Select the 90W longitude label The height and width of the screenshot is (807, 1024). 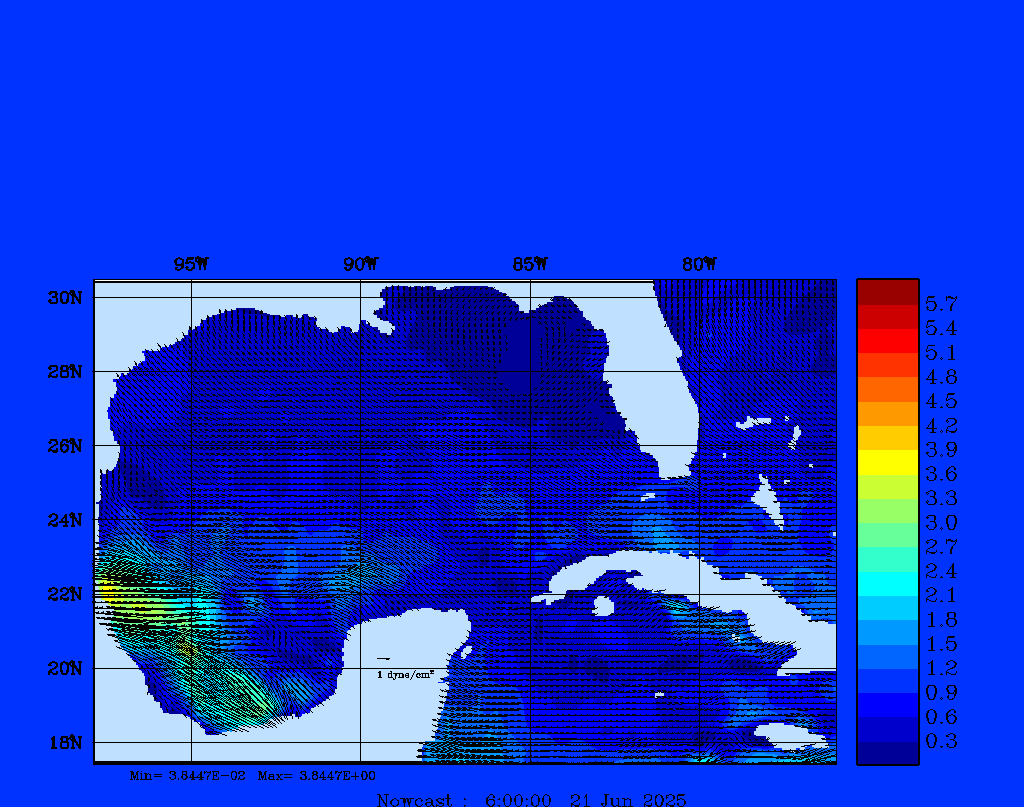pos(360,264)
